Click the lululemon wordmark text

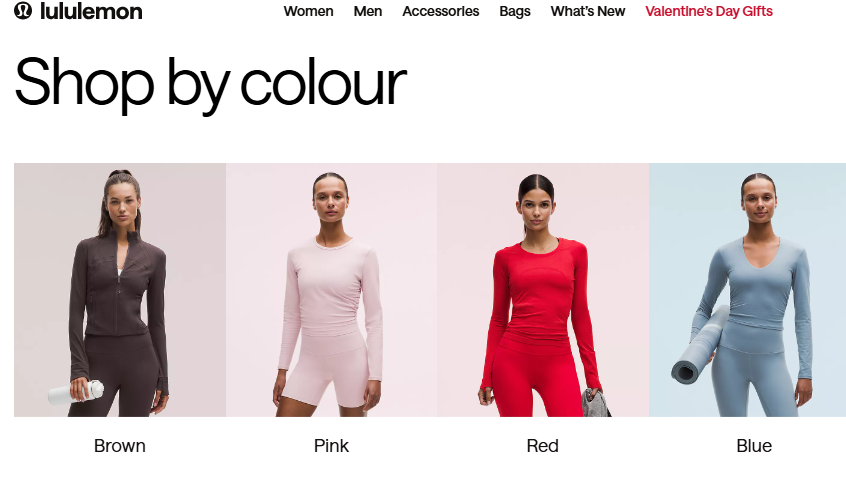(x=91, y=11)
